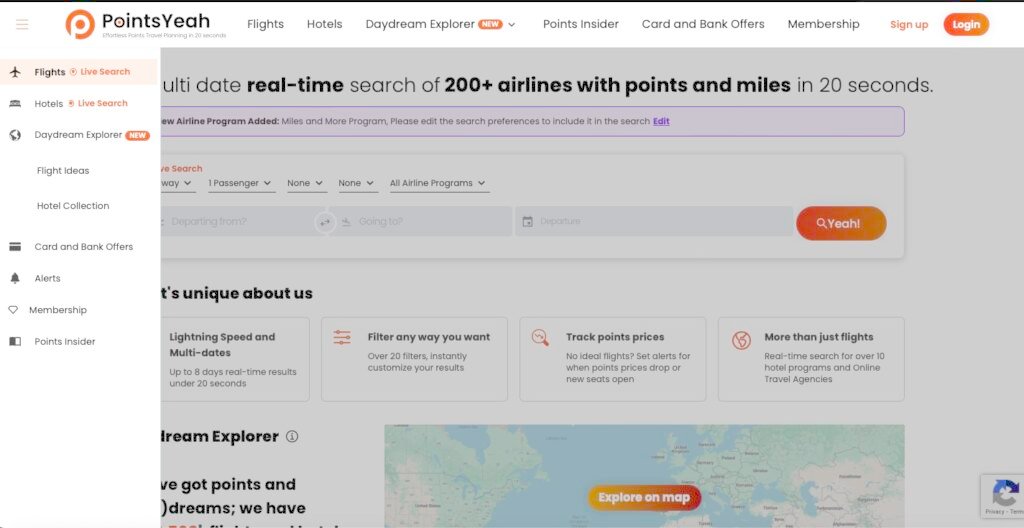
Task: Open Flight Ideas in sidebar
Action: [x=63, y=171]
